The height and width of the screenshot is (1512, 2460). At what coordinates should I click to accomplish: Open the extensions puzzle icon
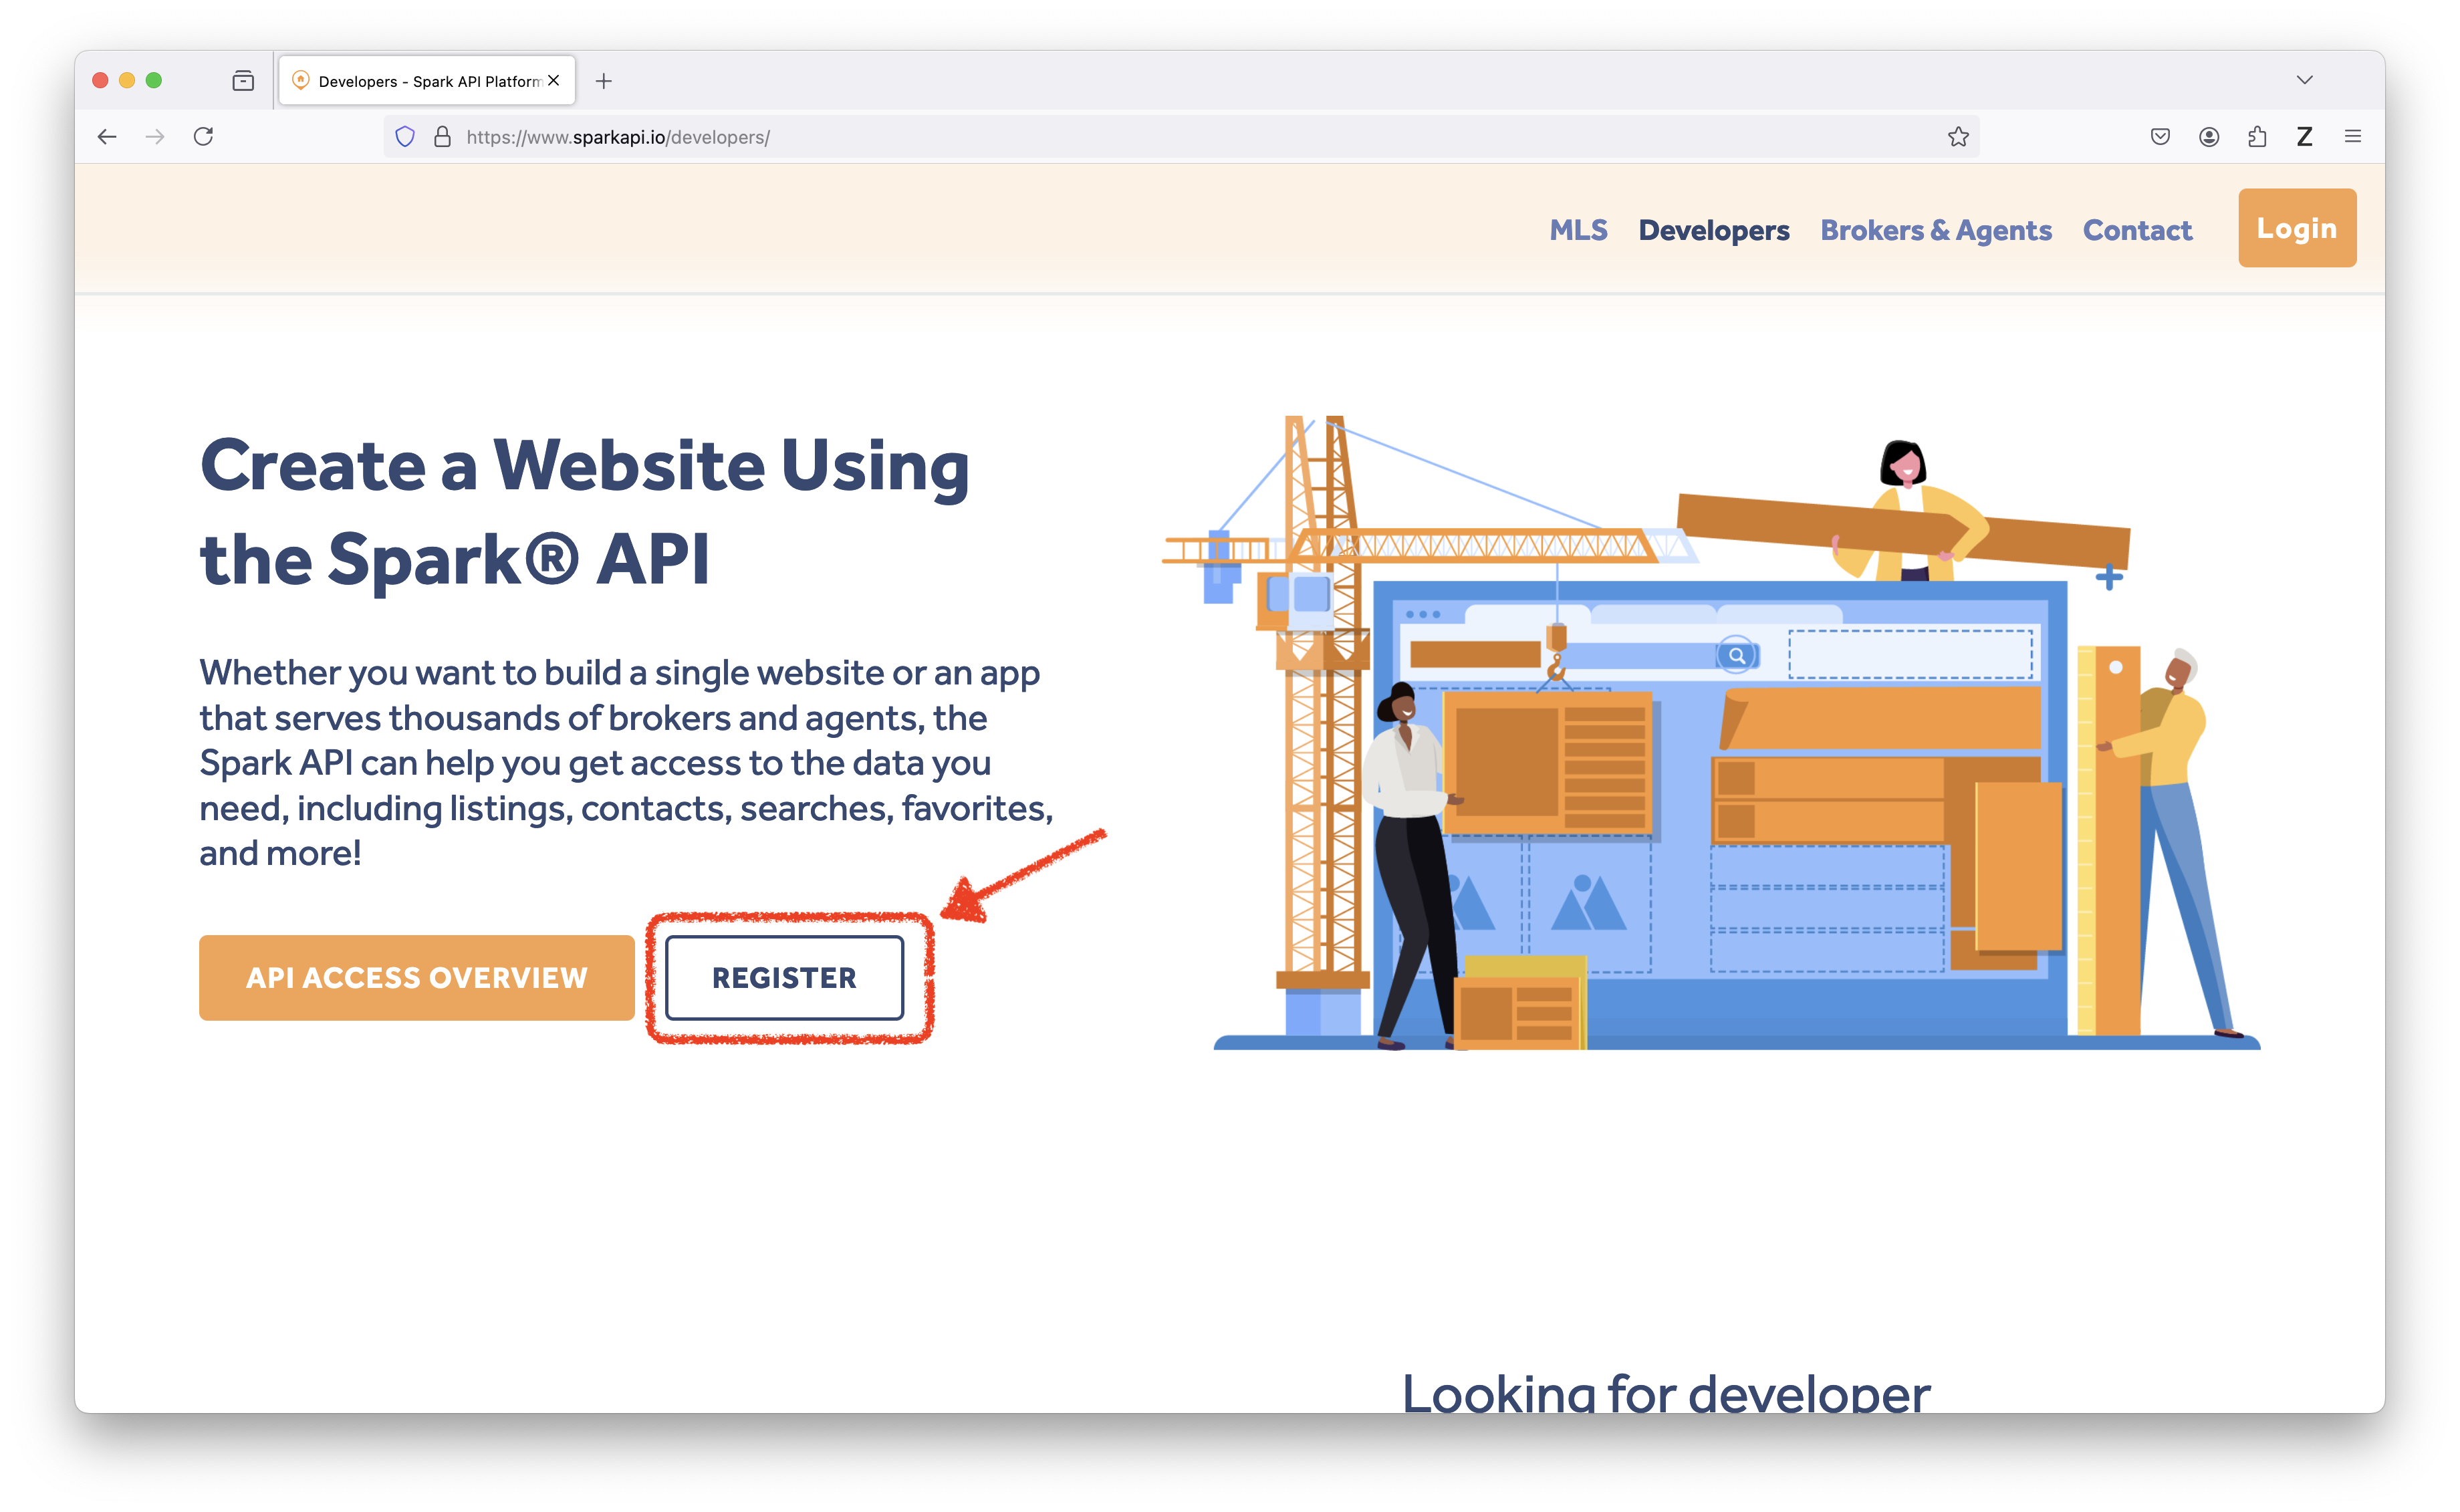(2257, 137)
